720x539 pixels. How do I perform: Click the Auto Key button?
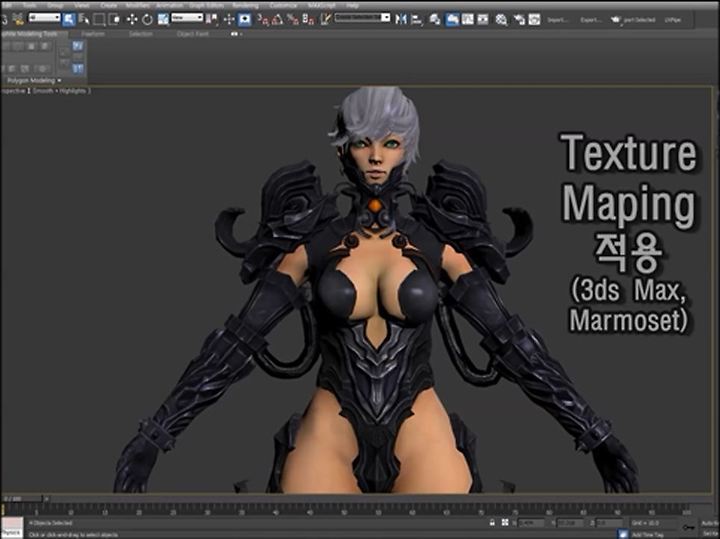tap(710, 523)
